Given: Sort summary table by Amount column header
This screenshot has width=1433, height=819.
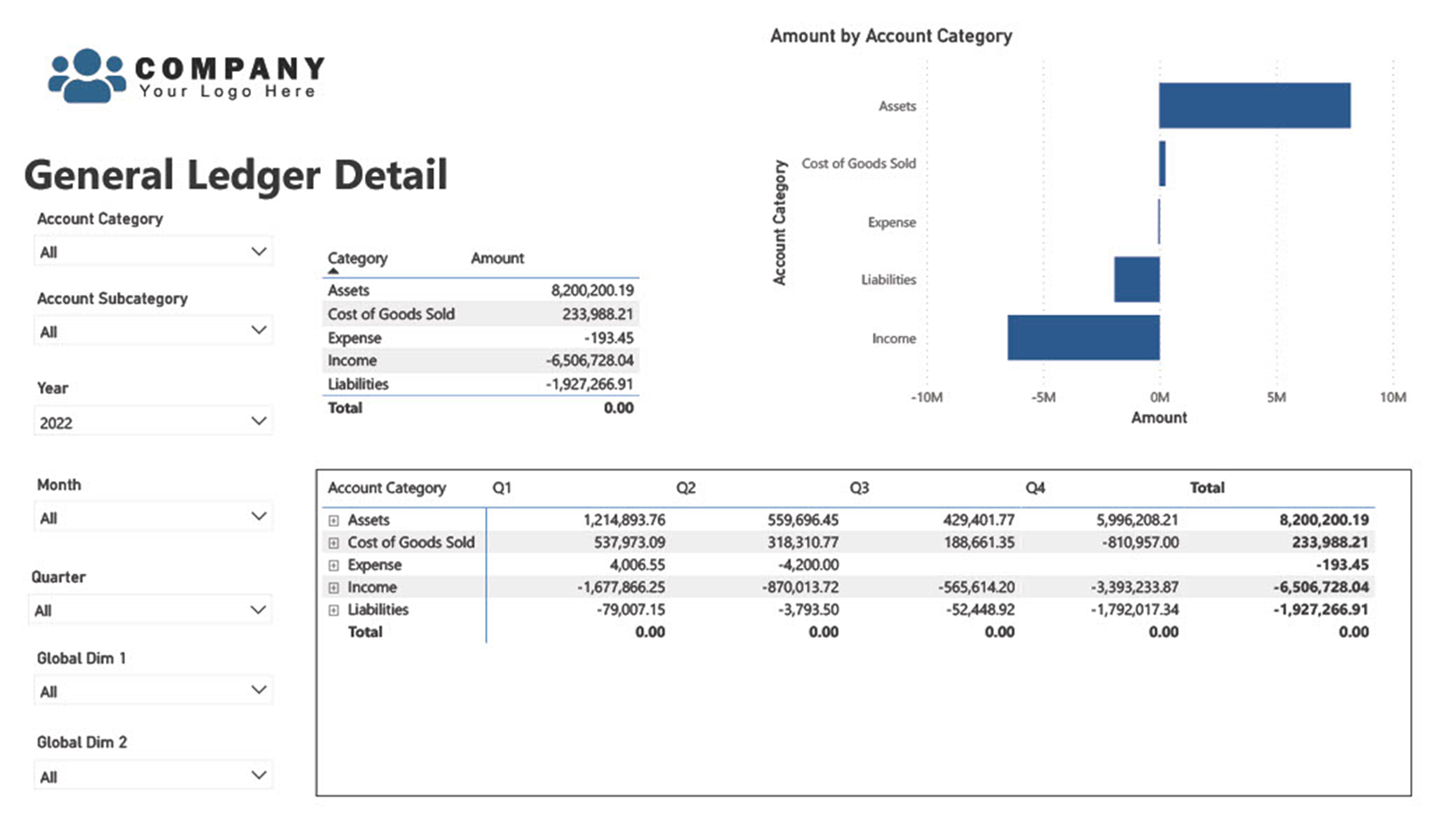Looking at the screenshot, I should [497, 258].
